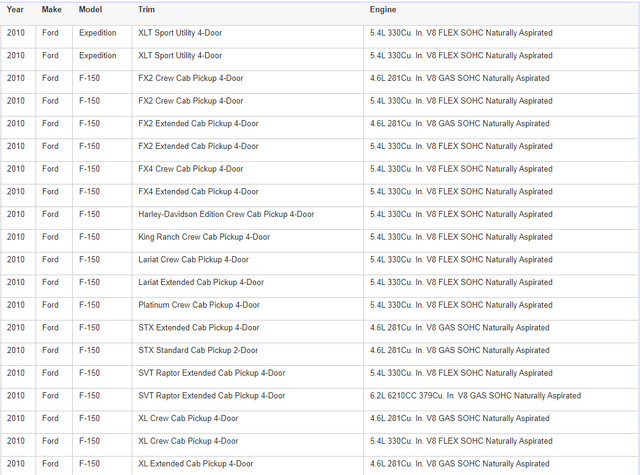
Task: Click F-150 in FX4 Extended Cab row
Action: pos(89,191)
